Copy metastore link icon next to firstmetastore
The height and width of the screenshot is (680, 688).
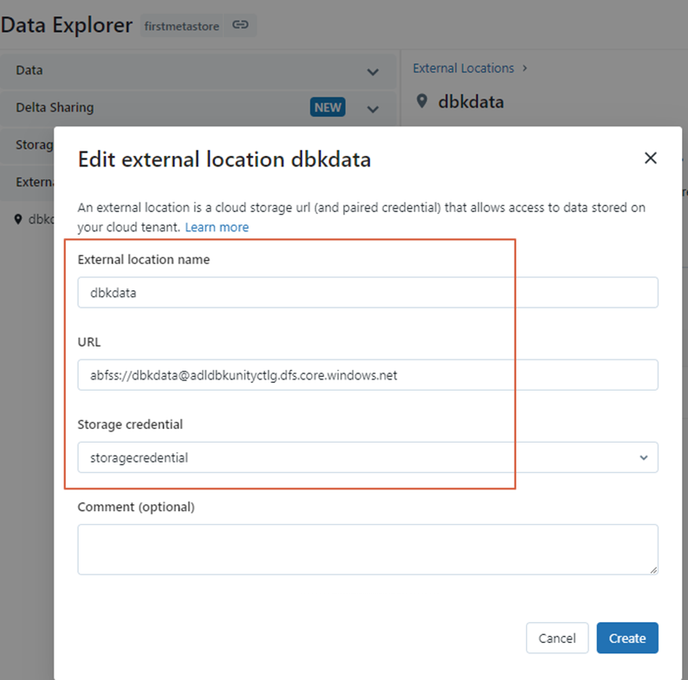coord(240,25)
